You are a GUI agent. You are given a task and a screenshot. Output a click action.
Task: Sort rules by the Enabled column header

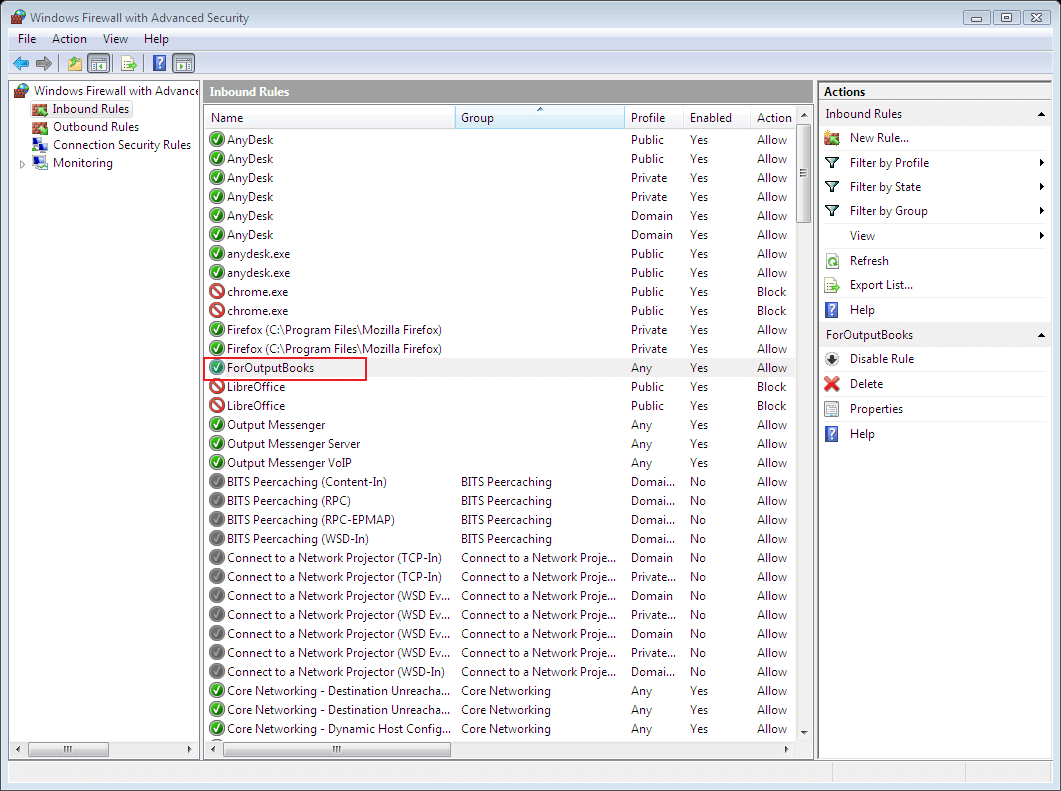[717, 118]
